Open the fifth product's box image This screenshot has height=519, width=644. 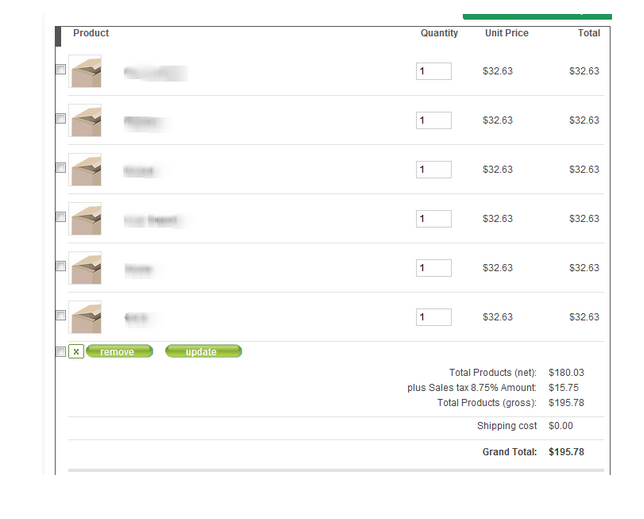[x=85, y=268]
